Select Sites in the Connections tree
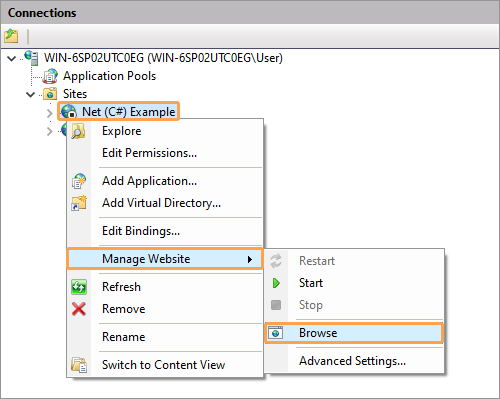The image size is (500, 399). pyautogui.click(x=75, y=94)
